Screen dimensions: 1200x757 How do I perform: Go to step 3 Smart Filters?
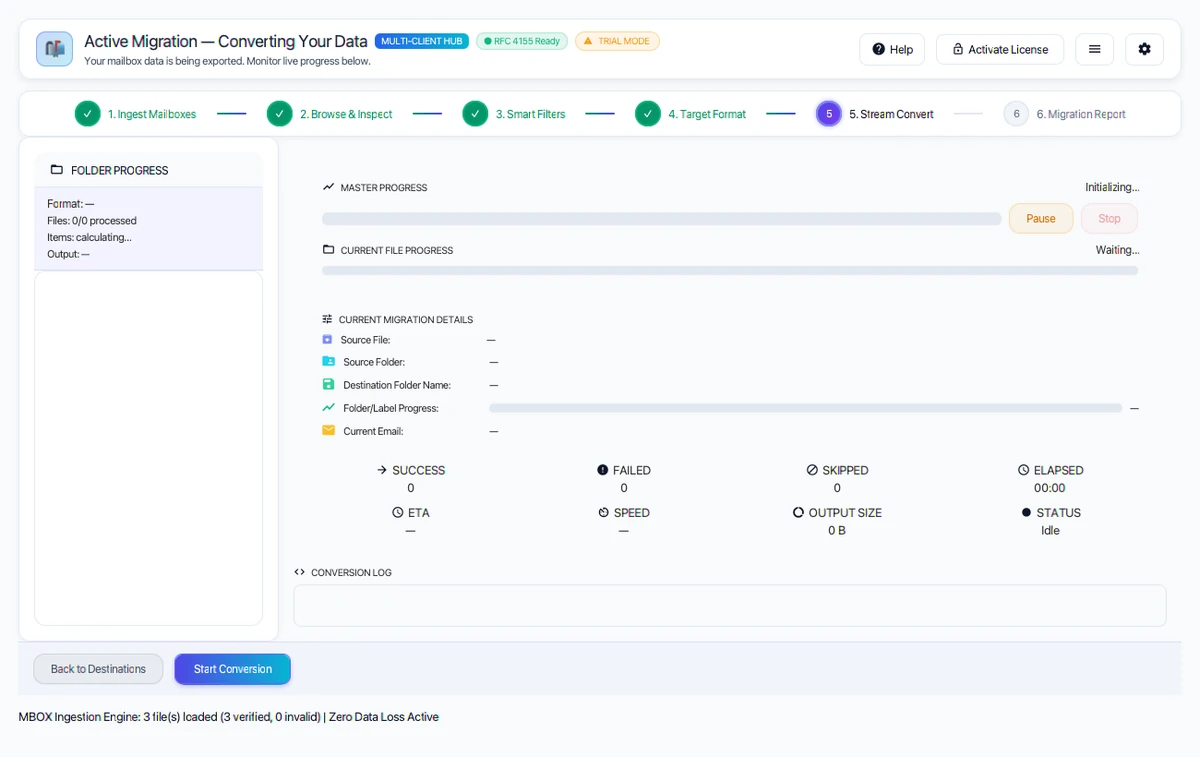[513, 114]
